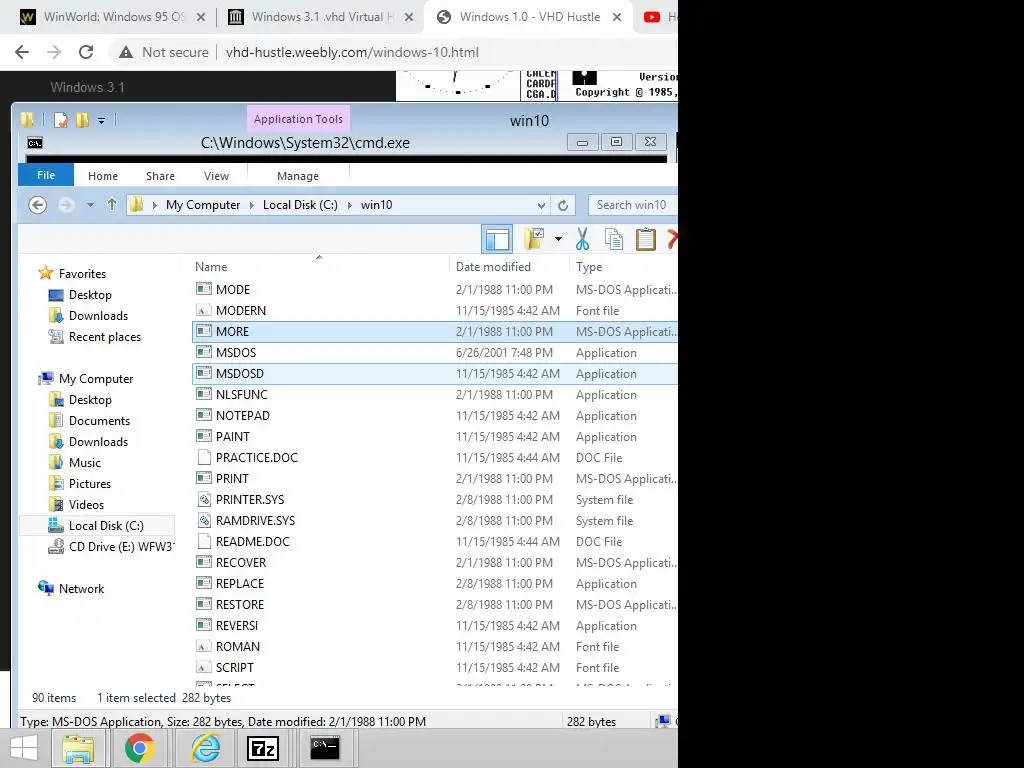Switch to the Share ribbon tab
This screenshot has height=768, width=1024.
coord(161,176)
